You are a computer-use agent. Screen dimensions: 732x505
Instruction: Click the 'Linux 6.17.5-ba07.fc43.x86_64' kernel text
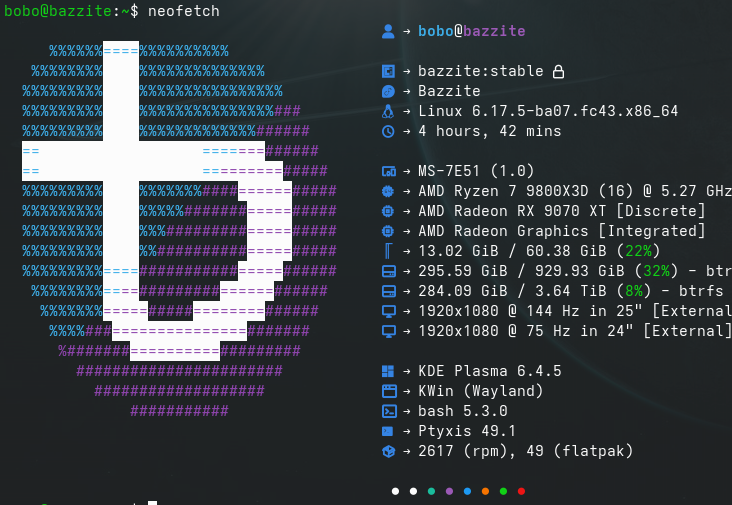click(x=548, y=112)
